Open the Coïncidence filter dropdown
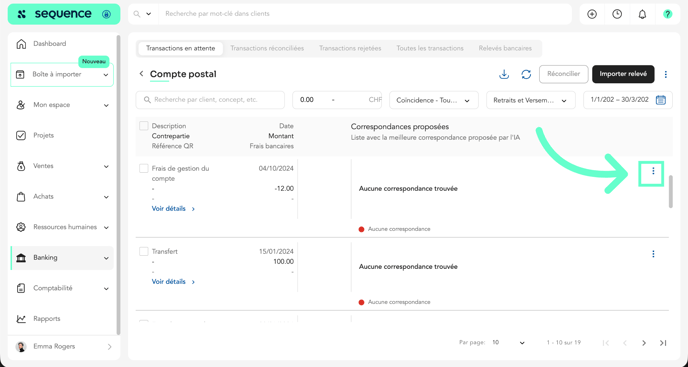The image size is (688, 367). tap(434, 100)
